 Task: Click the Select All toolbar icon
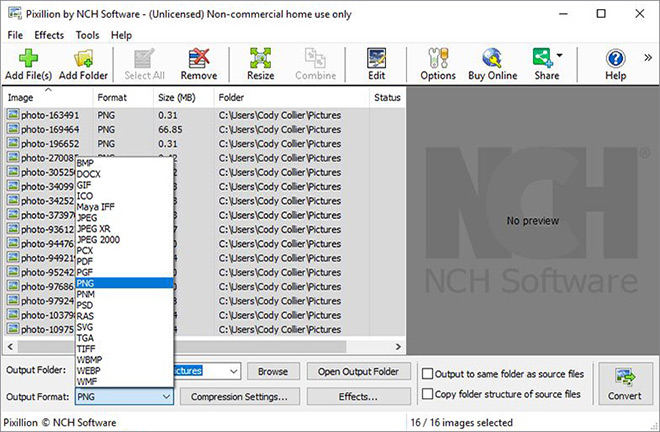pyautogui.click(x=144, y=58)
